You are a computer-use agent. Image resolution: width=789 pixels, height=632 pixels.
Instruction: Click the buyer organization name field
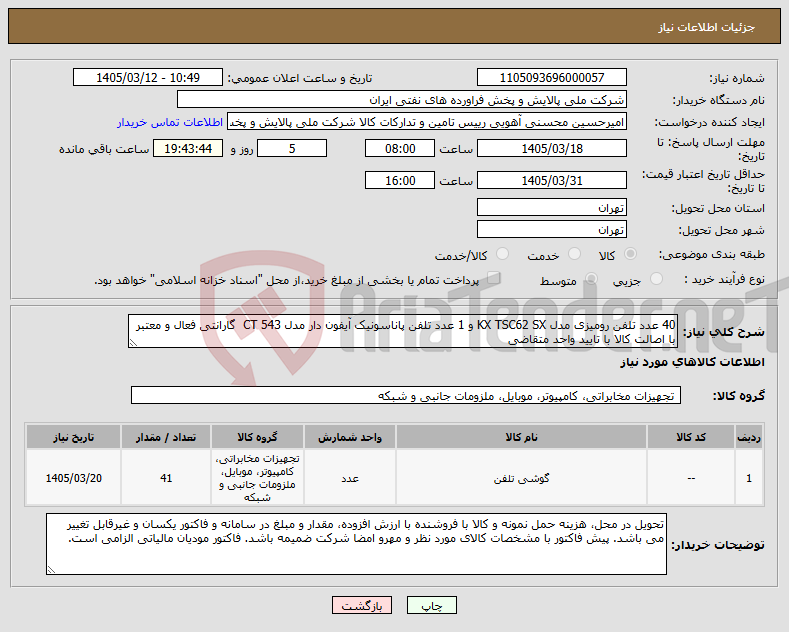402,100
